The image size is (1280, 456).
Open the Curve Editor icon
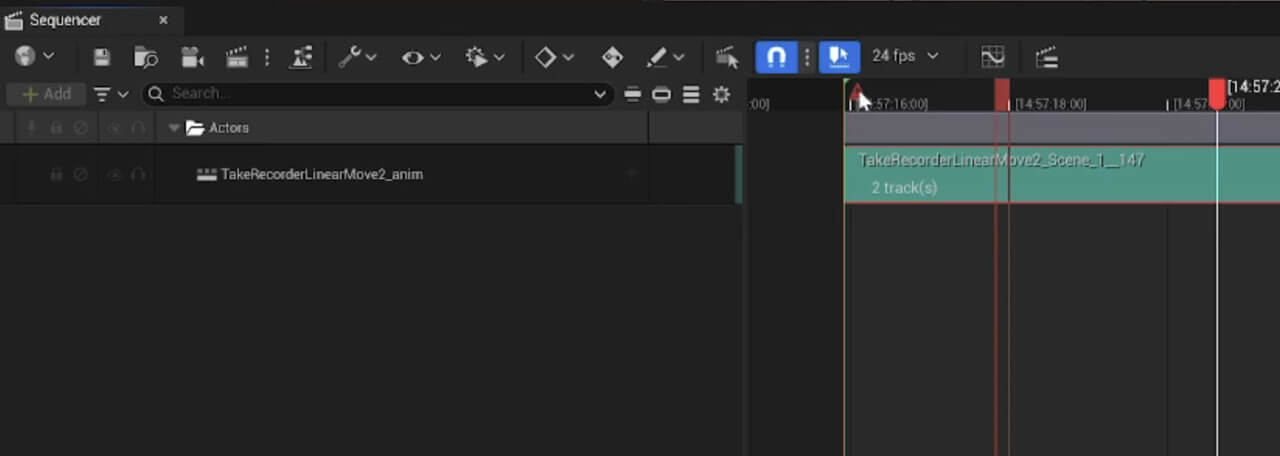pyautogui.click(x=992, y=57)
